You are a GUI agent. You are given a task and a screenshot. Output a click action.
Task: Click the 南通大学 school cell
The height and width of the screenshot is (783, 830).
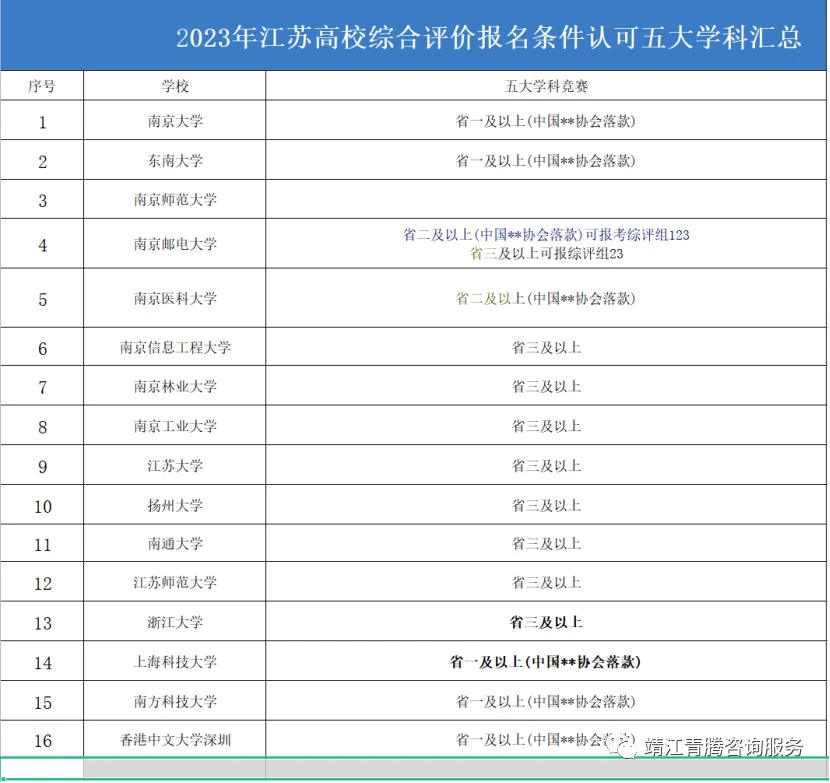coord(175,544)
